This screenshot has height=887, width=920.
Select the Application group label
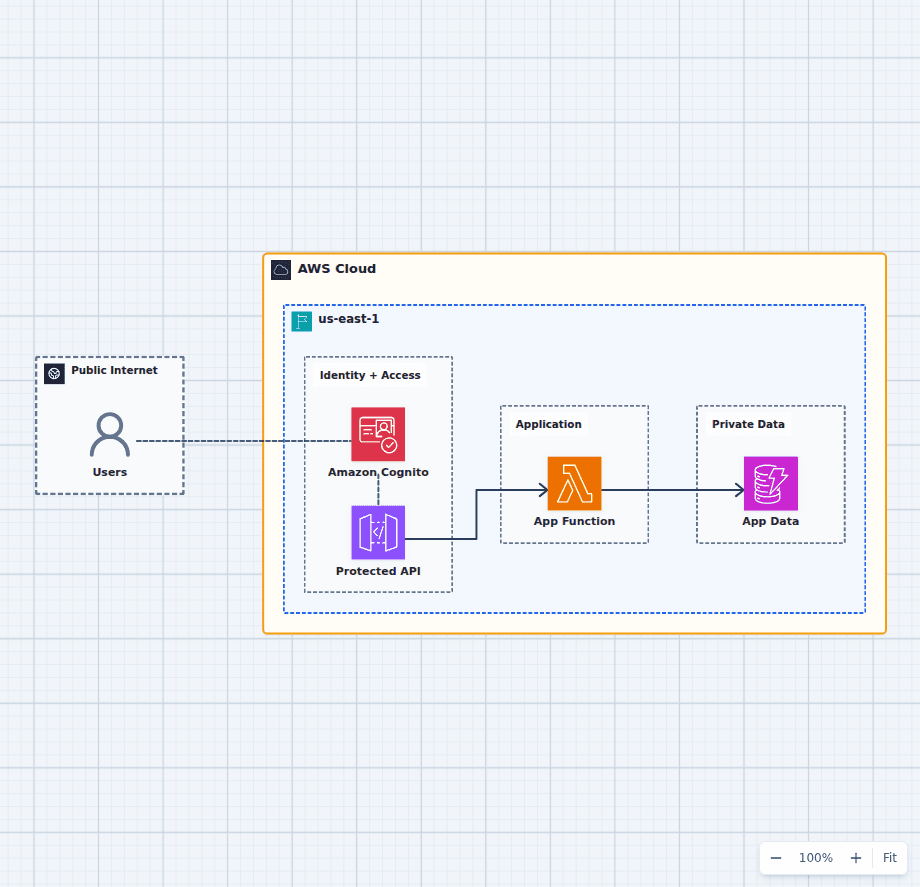tap(549, 424)
